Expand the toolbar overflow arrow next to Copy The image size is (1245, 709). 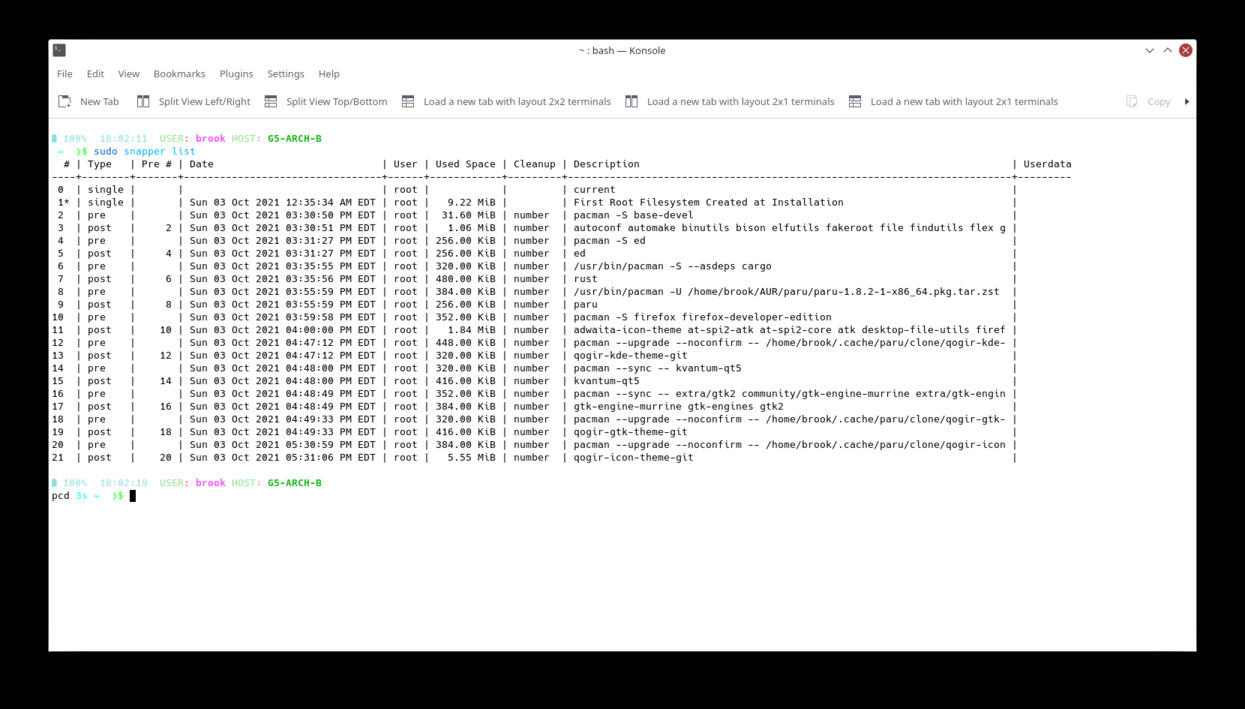pyautogui.click(x=1185, y=100)
